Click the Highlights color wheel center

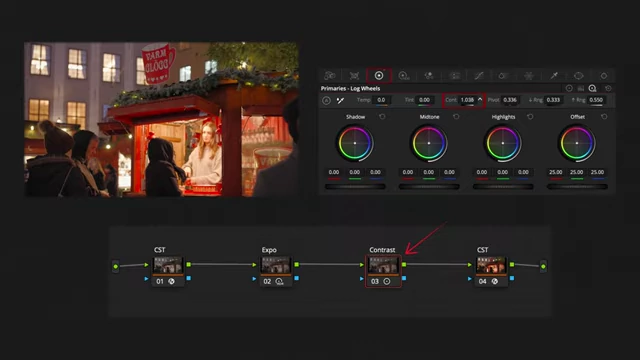pyautogui.click(x=503, y=143)
